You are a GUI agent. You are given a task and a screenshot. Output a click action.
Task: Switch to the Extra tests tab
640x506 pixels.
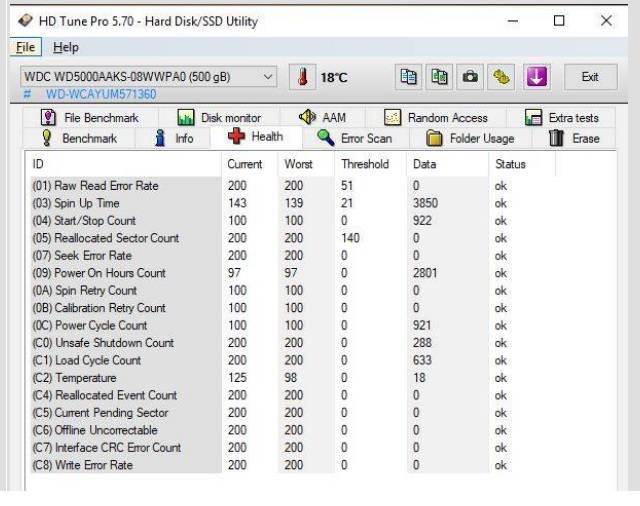pos(561,118)
